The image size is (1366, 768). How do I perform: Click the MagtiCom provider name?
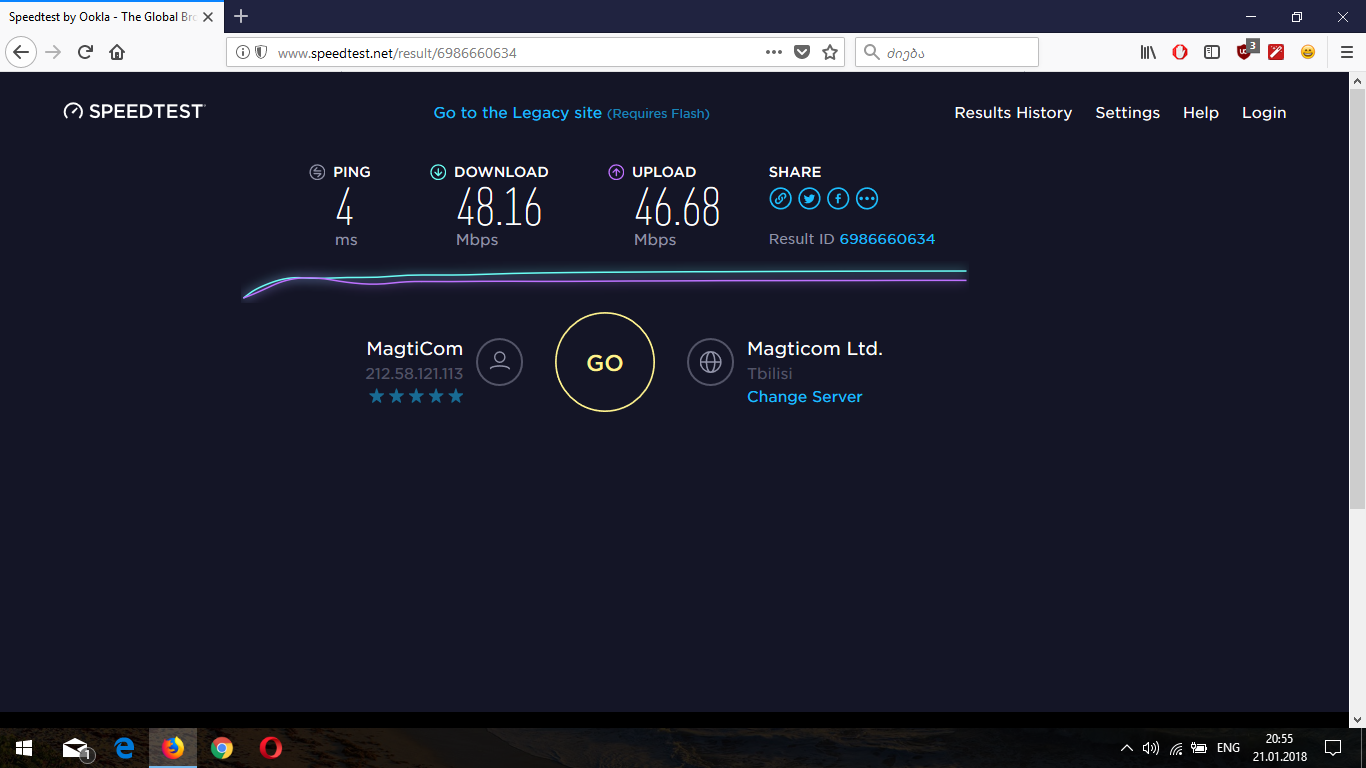[x=414, y=349]
